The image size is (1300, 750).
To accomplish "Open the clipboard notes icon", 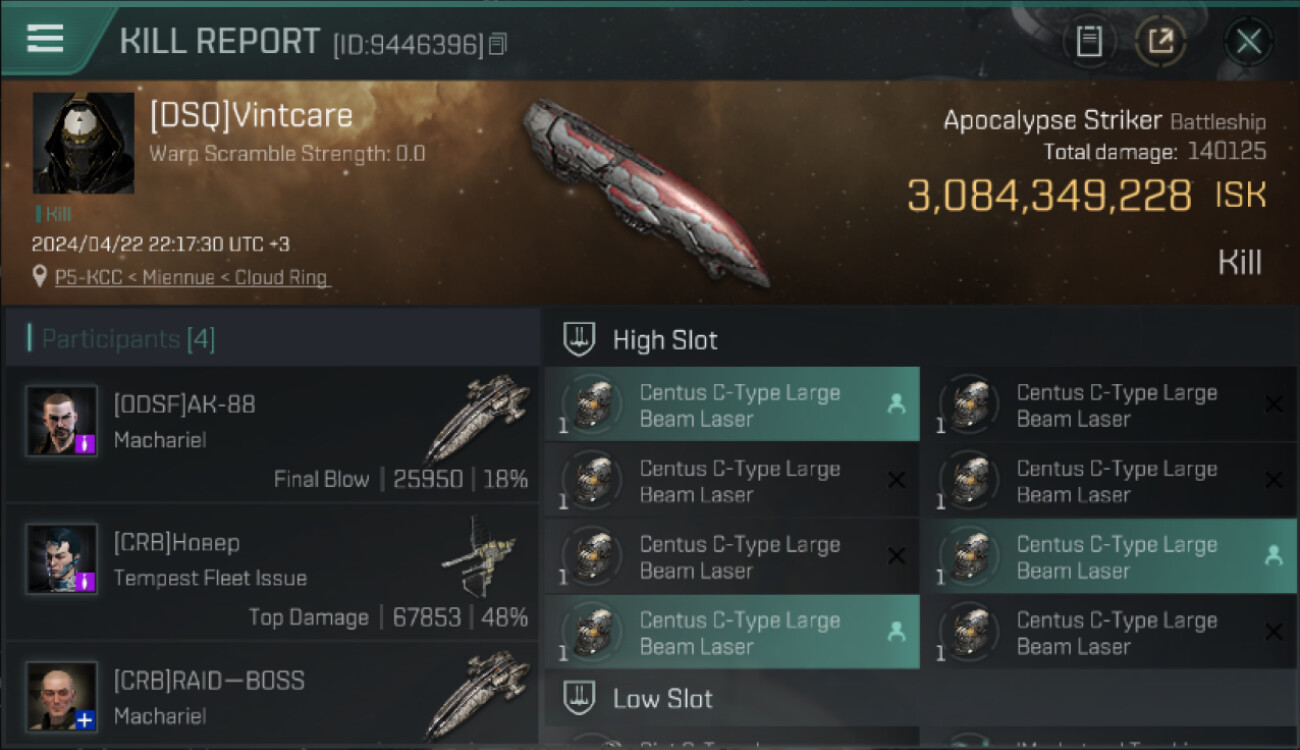I will point(1089,41).
